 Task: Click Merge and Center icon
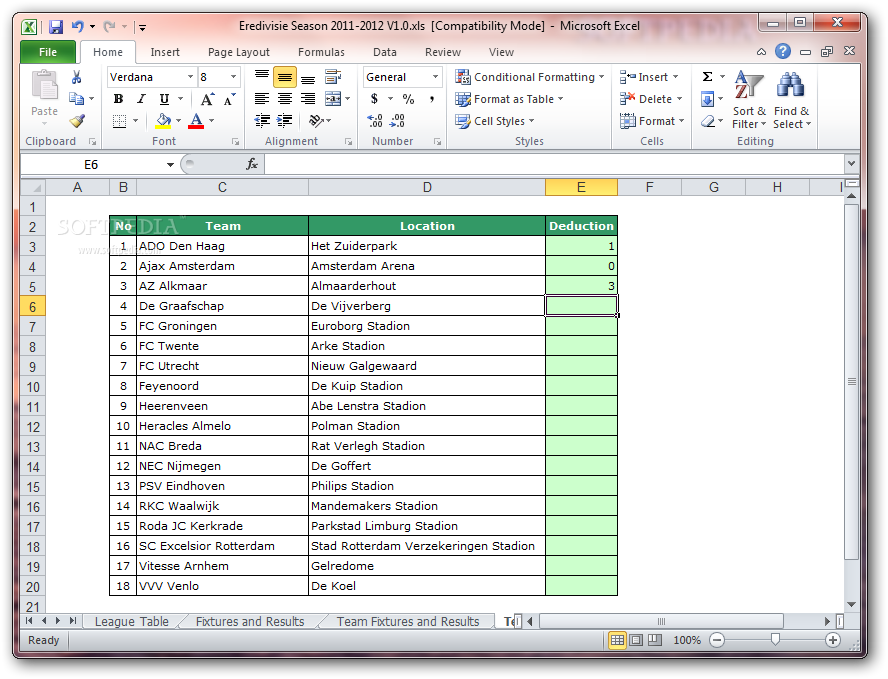point(333,99)
